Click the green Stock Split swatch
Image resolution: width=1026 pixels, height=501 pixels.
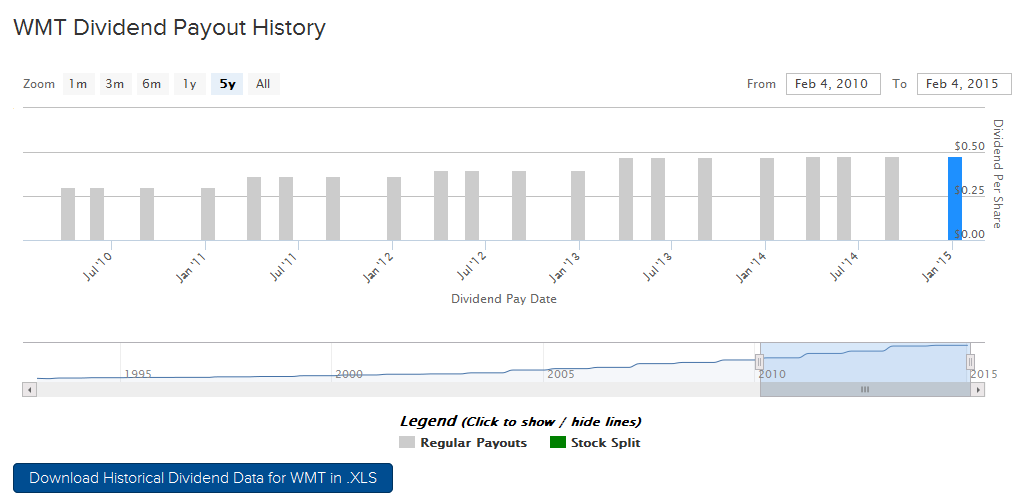tap(557, 443)
